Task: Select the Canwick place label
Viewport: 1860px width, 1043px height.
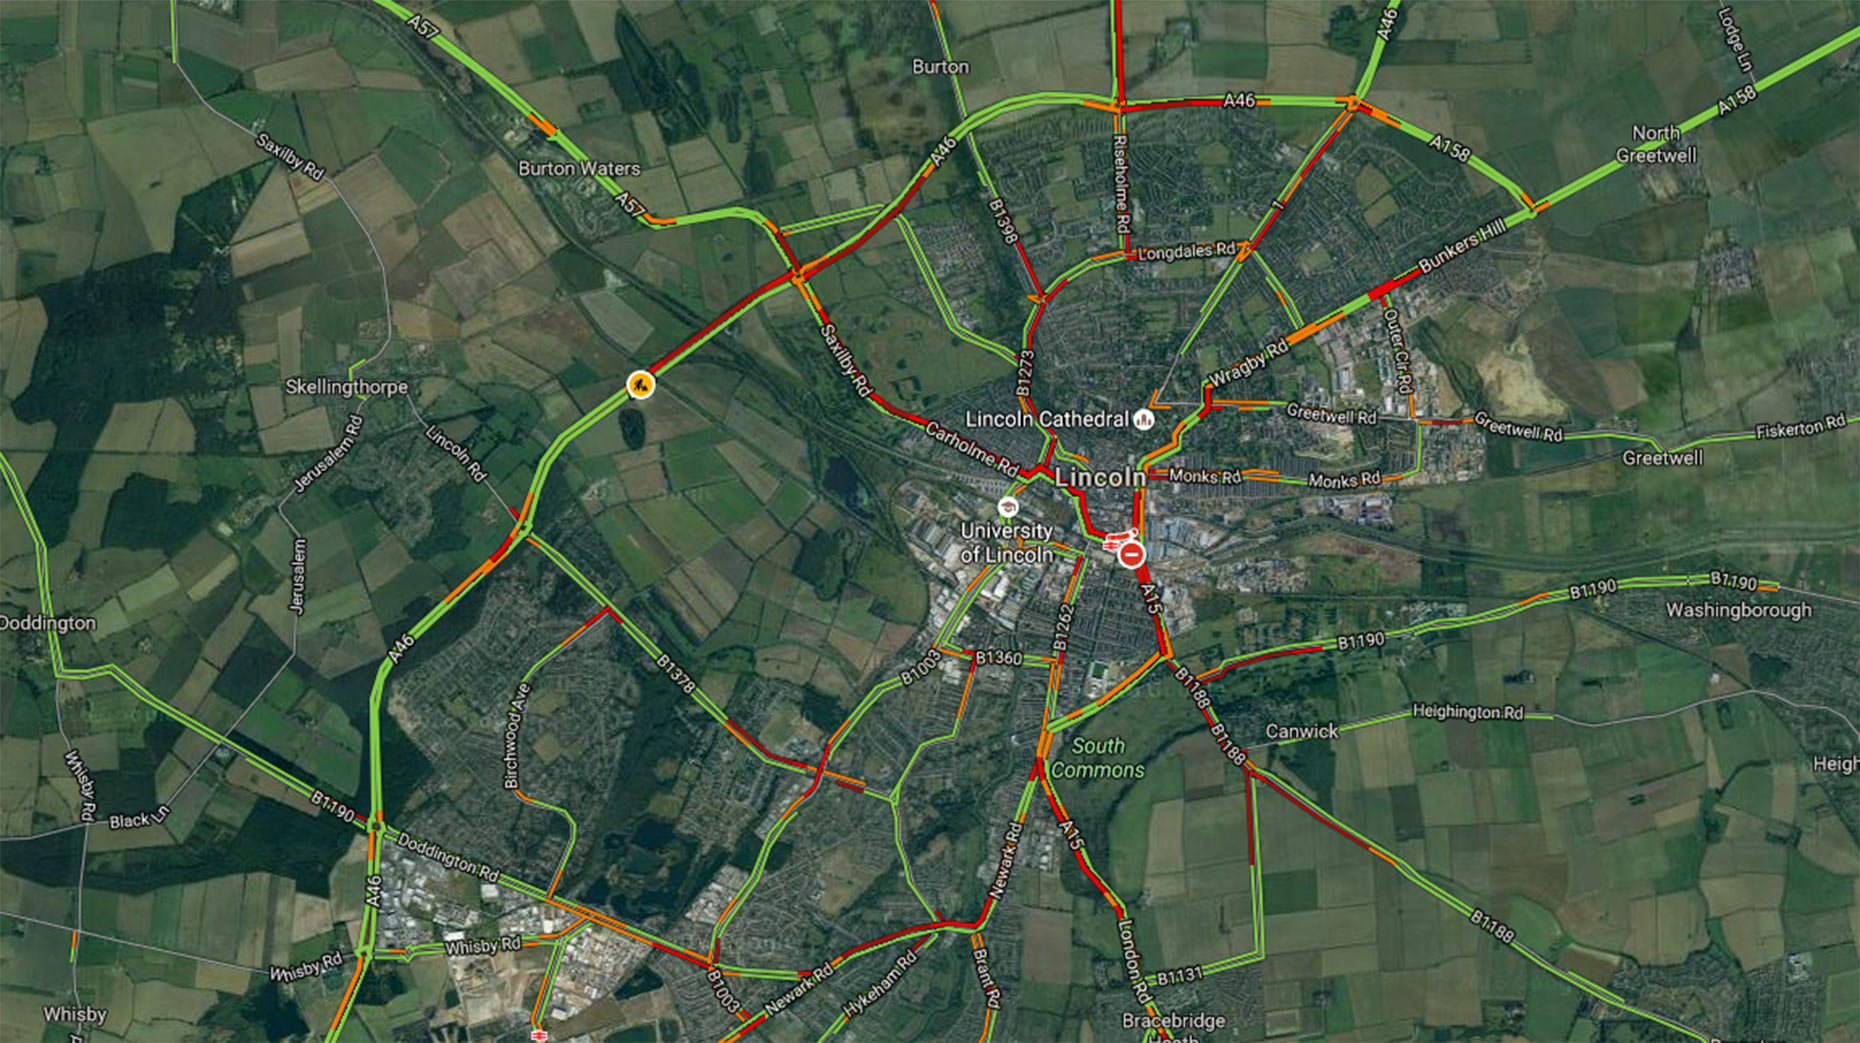Action: [x=1301, y=731]
